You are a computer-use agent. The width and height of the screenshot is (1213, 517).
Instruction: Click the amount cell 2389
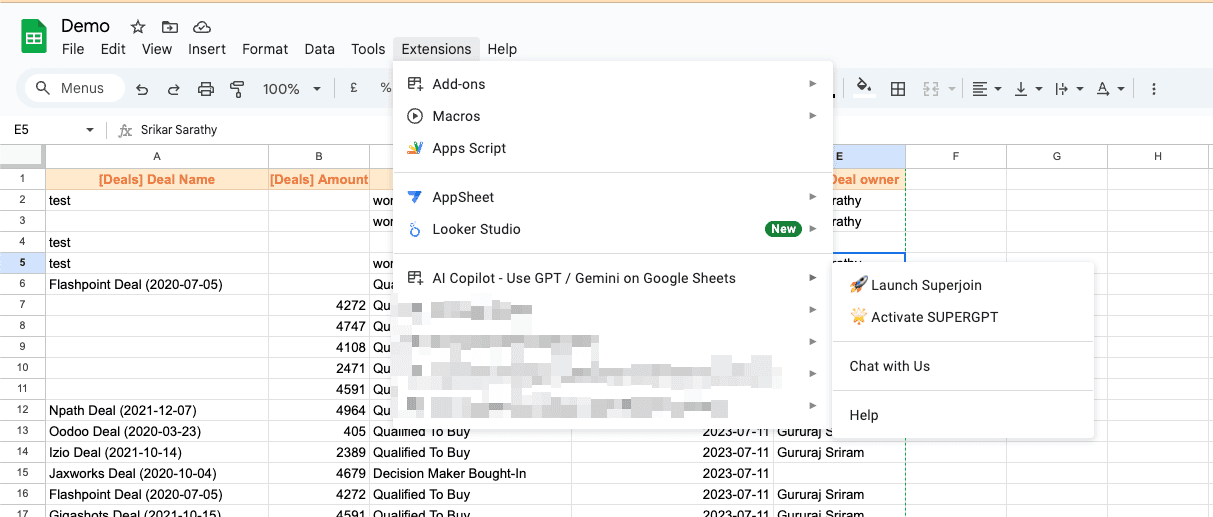(319, 452)
